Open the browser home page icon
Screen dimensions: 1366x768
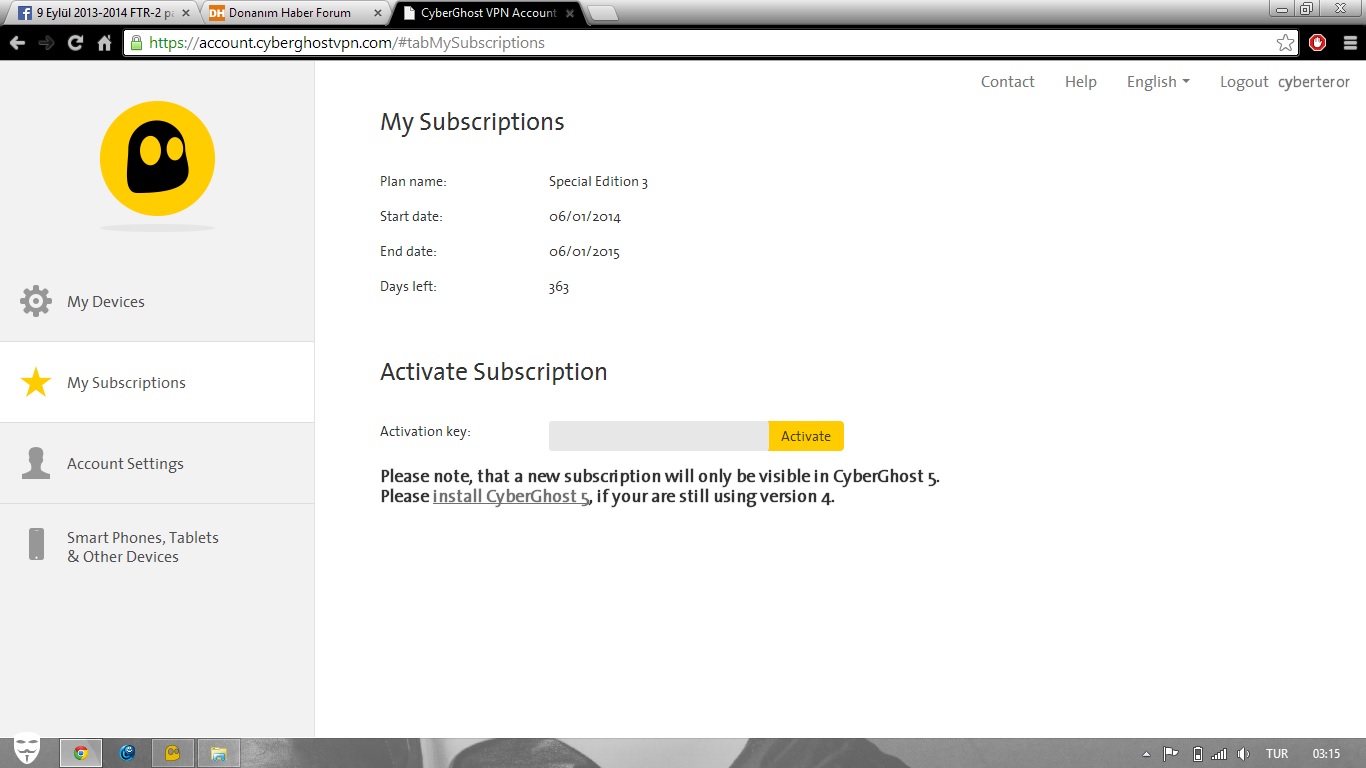[x=104, y=43]
